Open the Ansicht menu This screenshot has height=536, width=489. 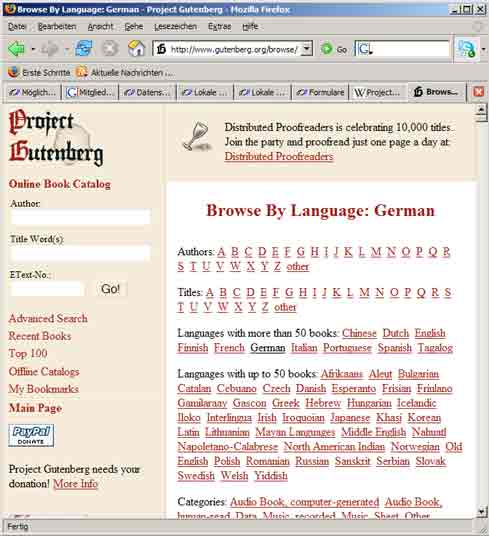[100, 27]
